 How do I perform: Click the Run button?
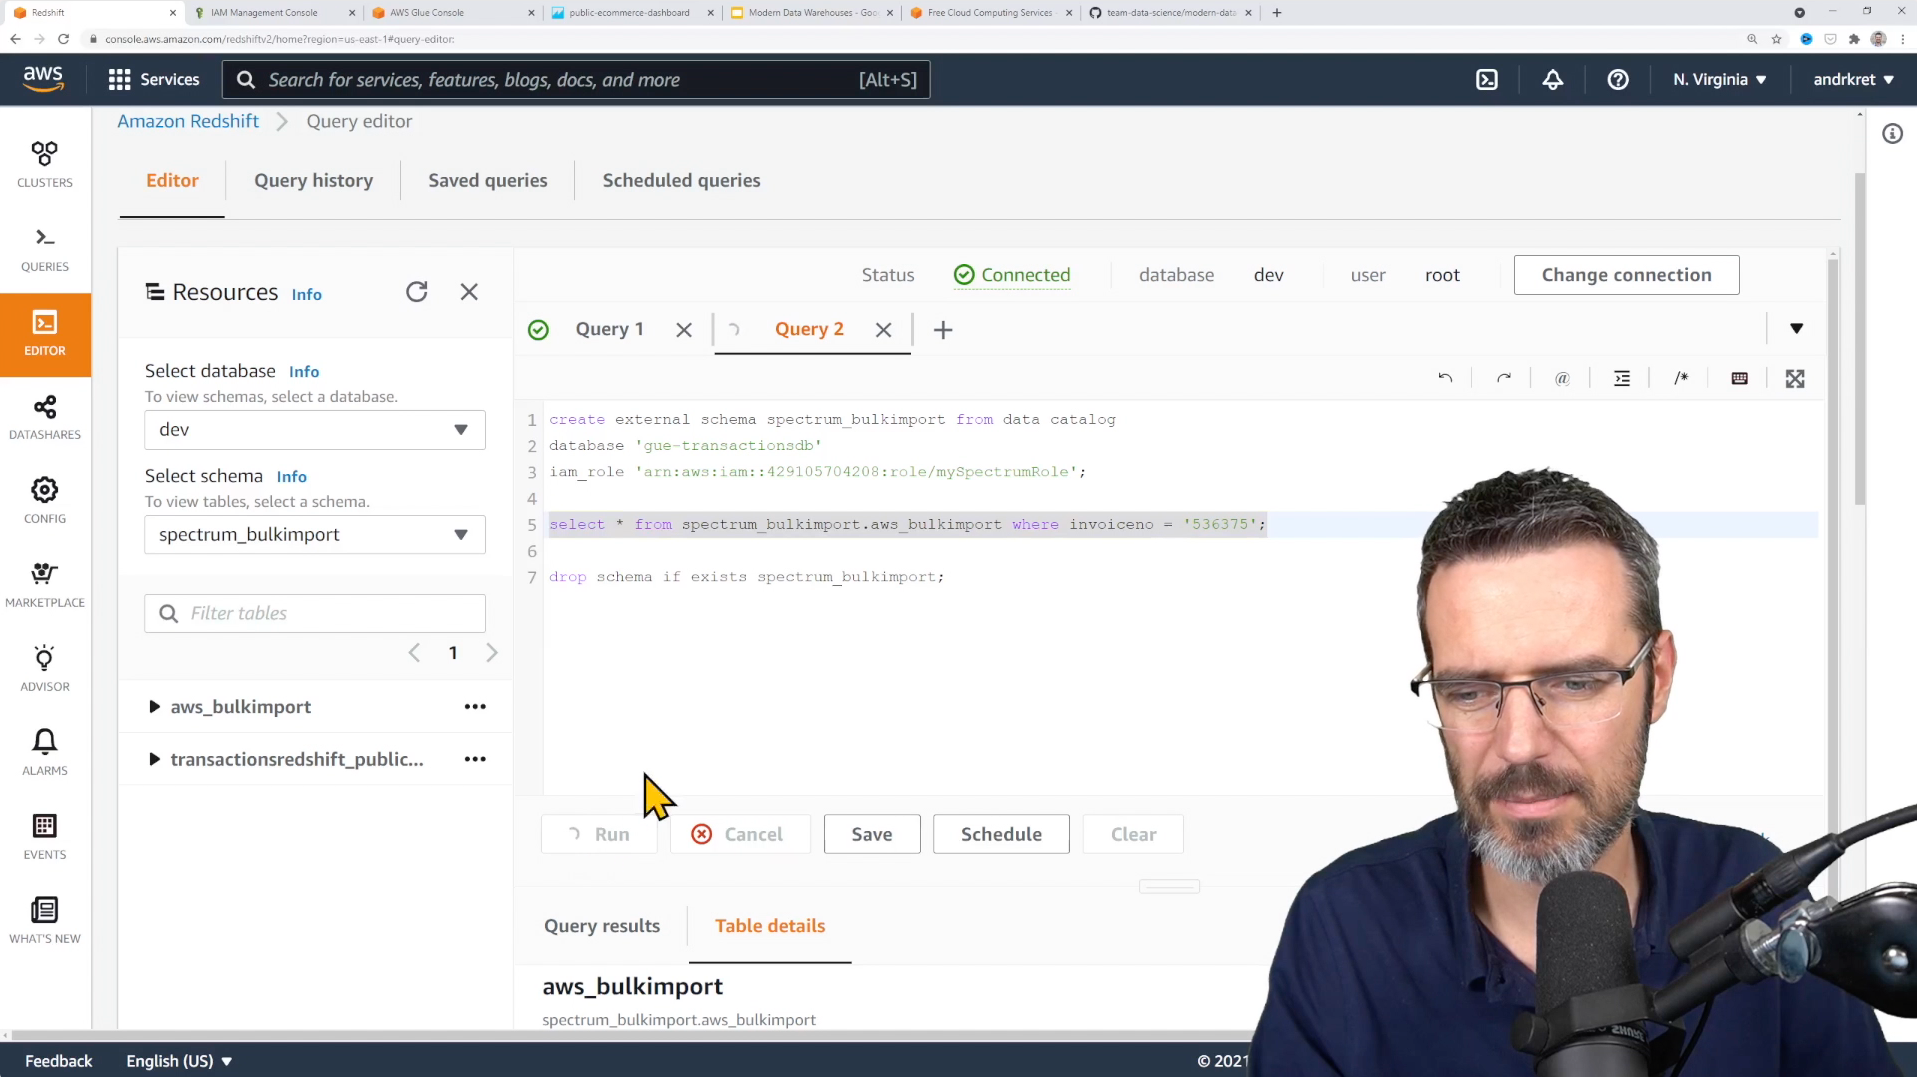tap(599, 835)
